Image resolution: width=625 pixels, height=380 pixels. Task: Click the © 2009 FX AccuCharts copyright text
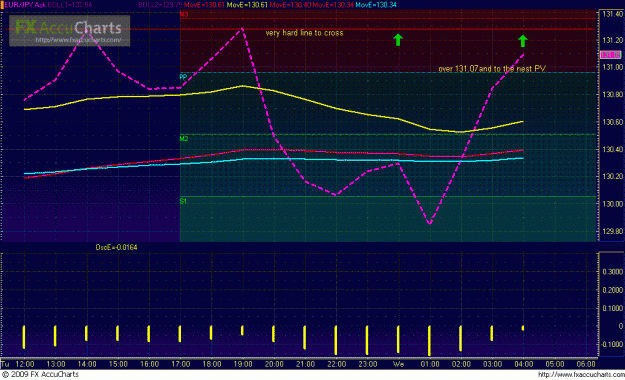(40, 374)
